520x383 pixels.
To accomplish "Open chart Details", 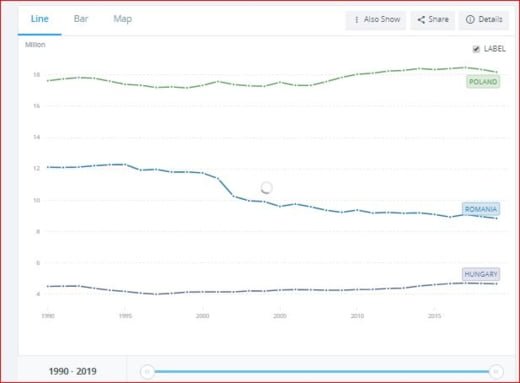I will [x=484, y=20].
